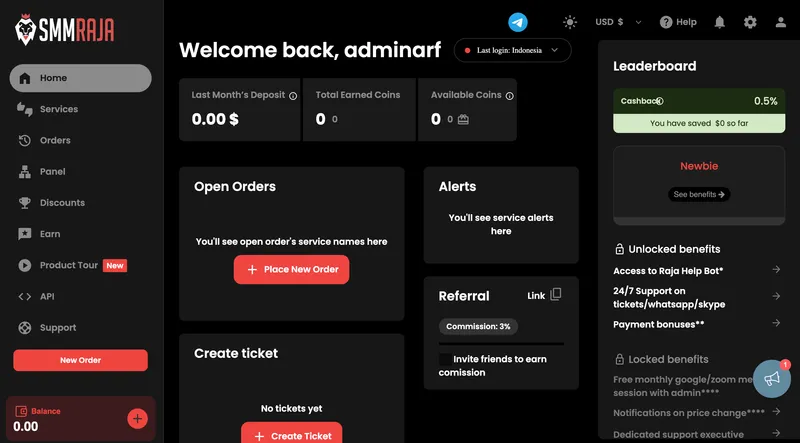Image resolution: width=800 pixels, height=443 pixels.
Task: Open arrow for Access to Raja Help Bot
Action: click(776, 269)
